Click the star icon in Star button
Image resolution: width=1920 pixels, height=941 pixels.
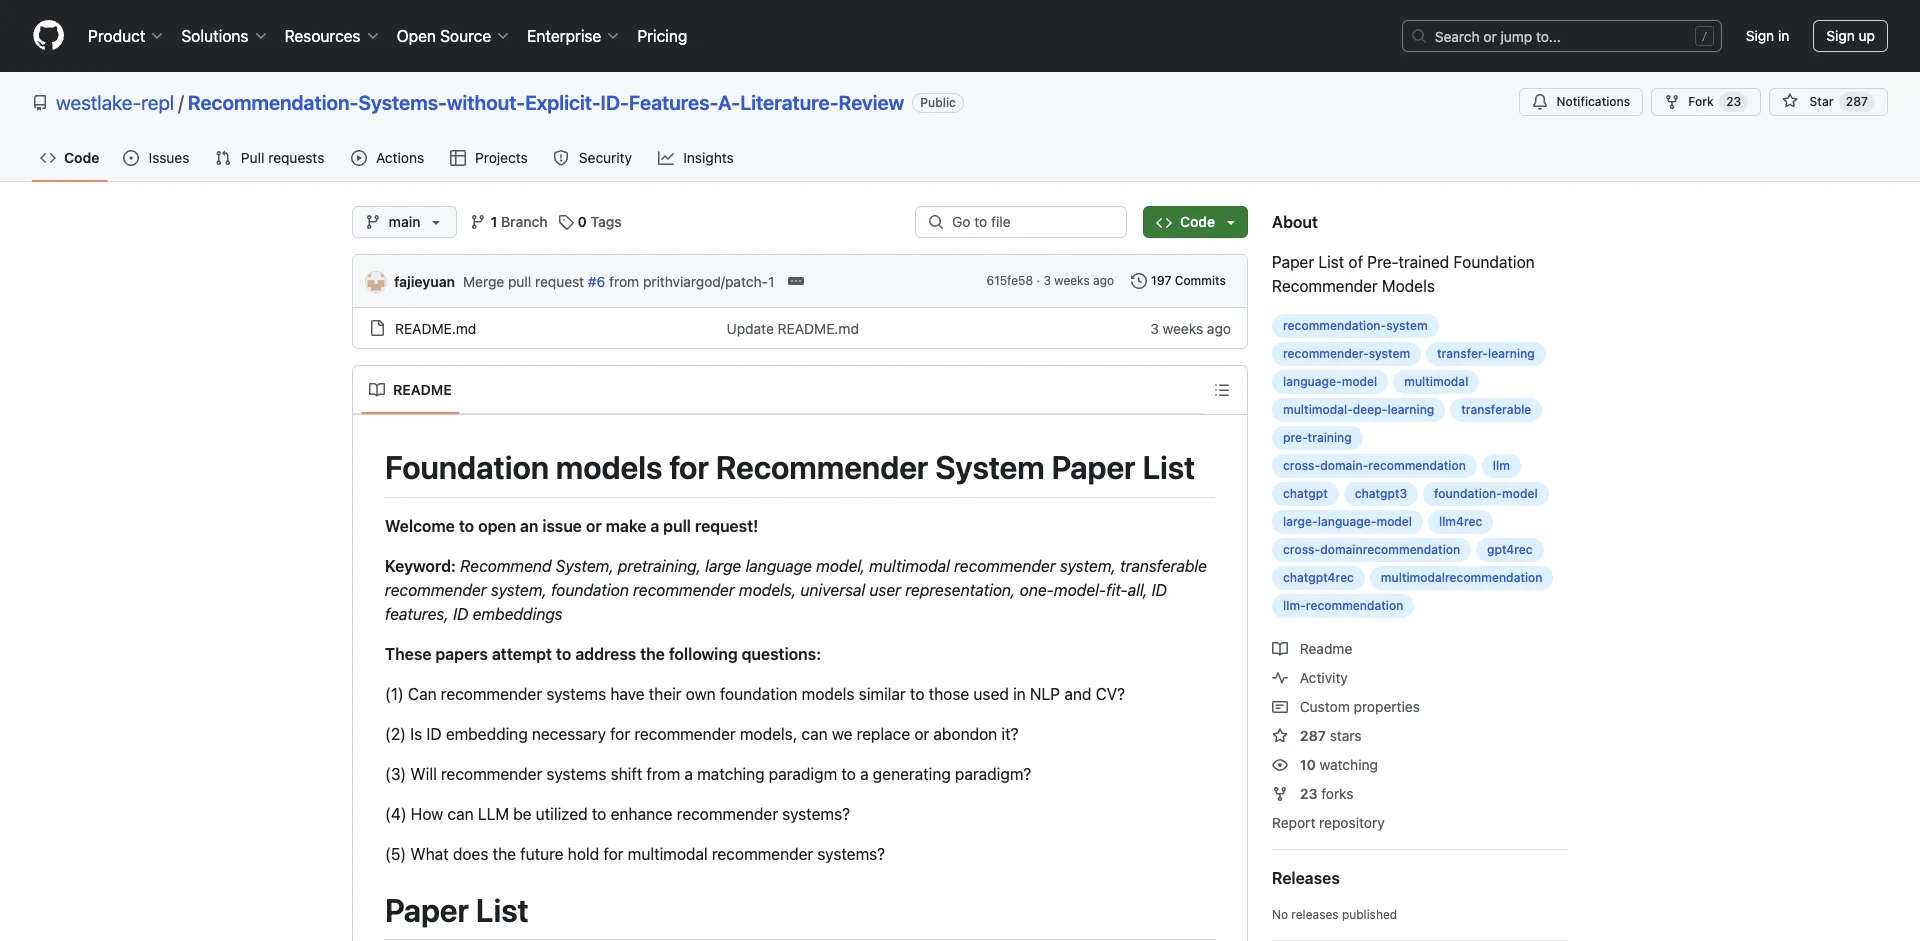[x=1790, y=102]
